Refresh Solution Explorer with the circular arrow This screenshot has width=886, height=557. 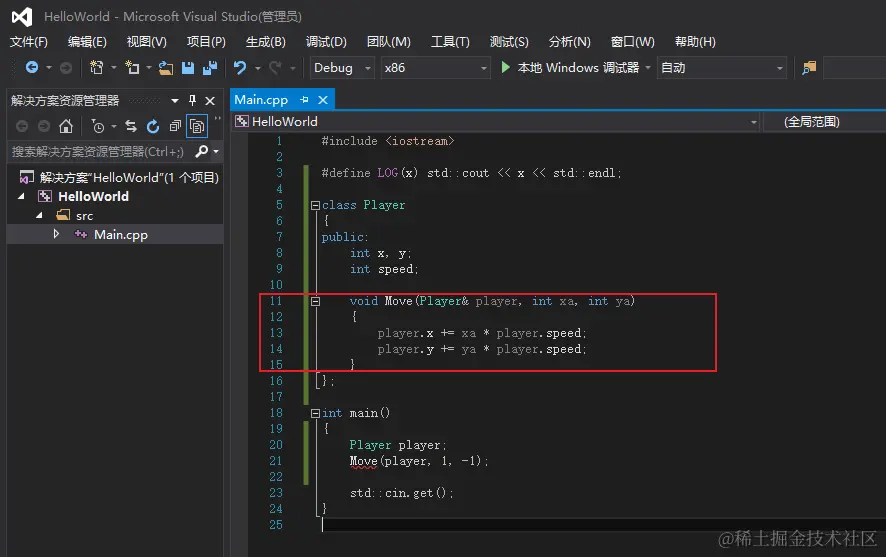coord(153,126)
